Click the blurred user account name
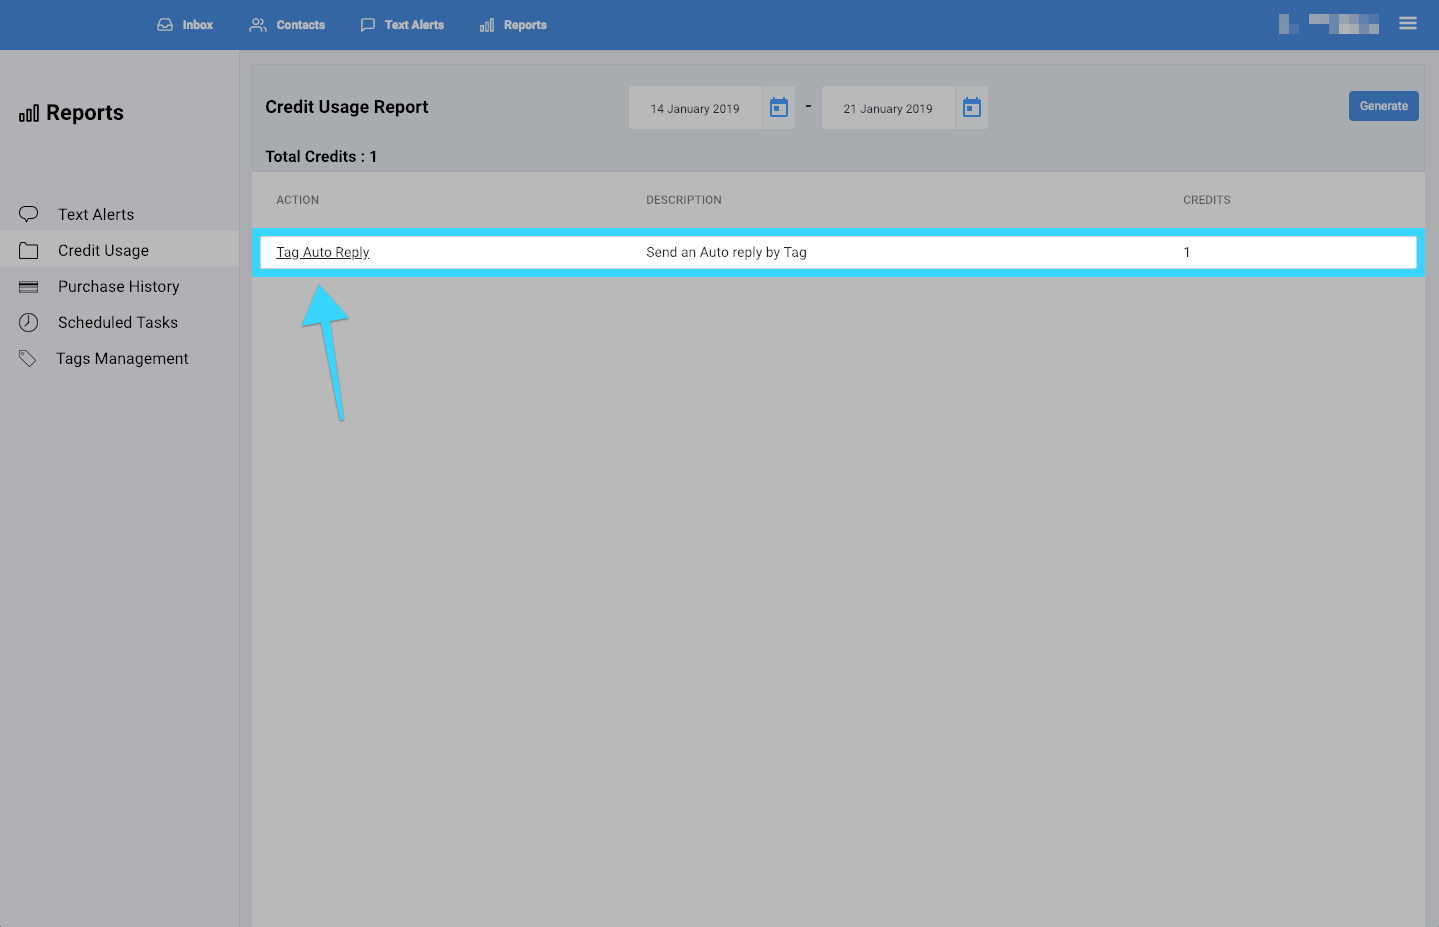Screen dimensions: 1439x927 coord(1329,24)
